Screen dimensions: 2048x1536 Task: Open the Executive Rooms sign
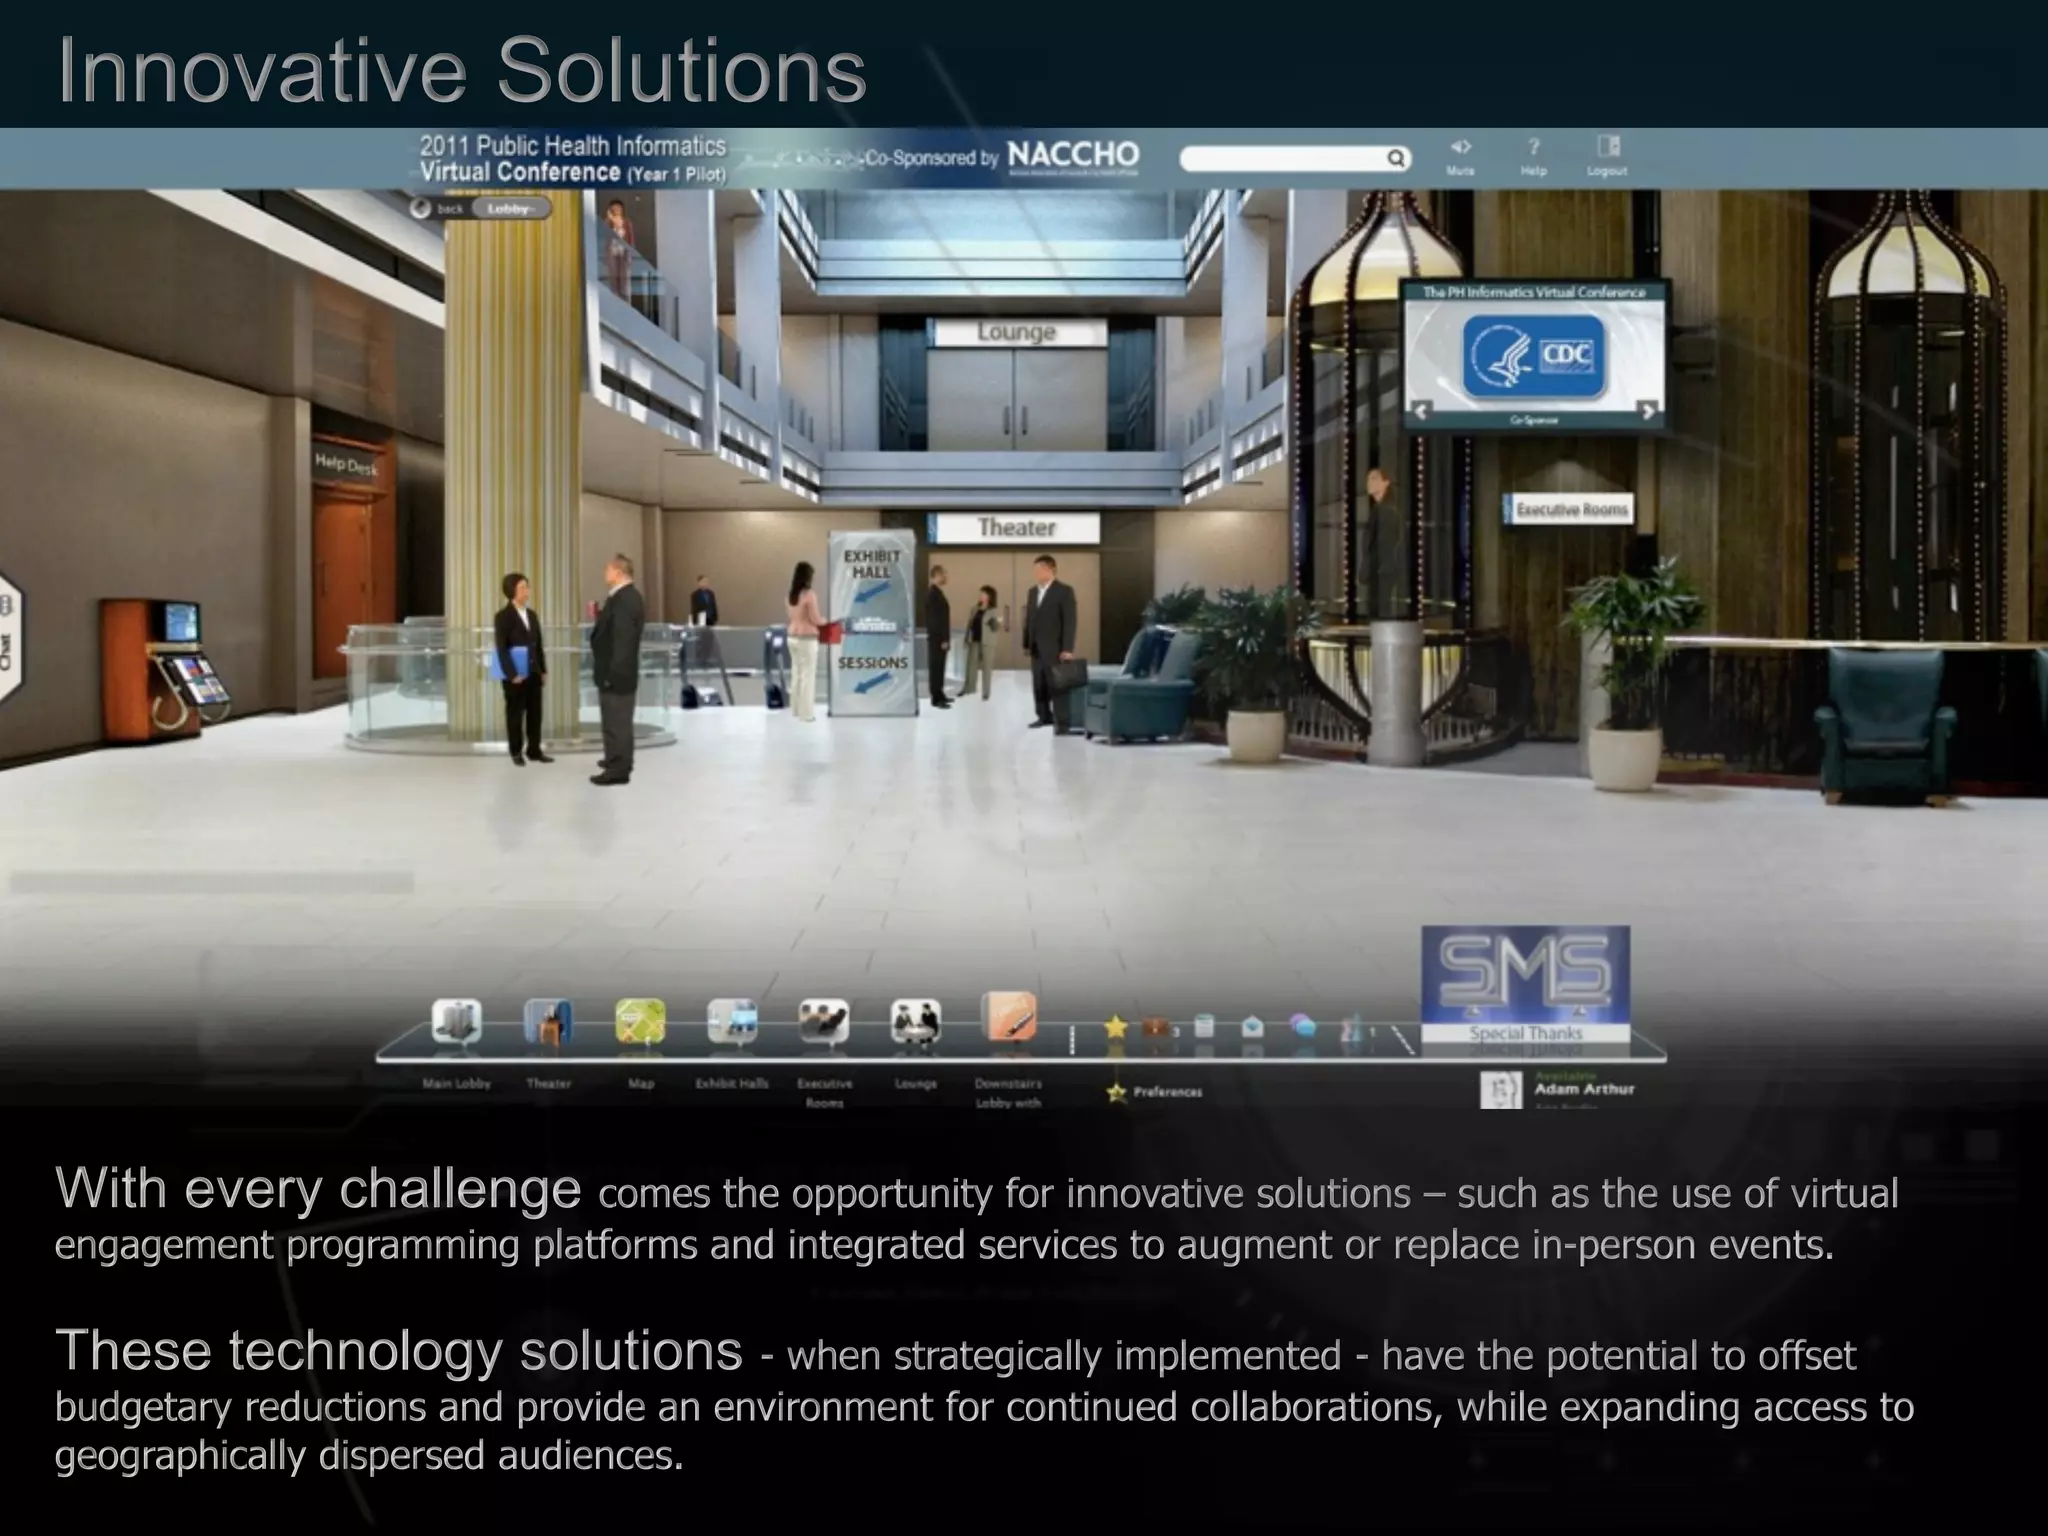(1570, 509)
